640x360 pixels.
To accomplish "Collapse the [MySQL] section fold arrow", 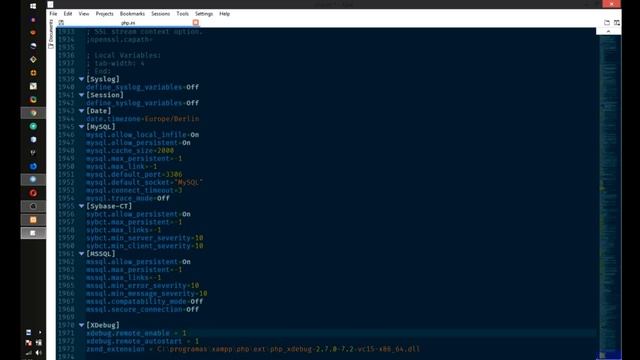I will (81, 127).
